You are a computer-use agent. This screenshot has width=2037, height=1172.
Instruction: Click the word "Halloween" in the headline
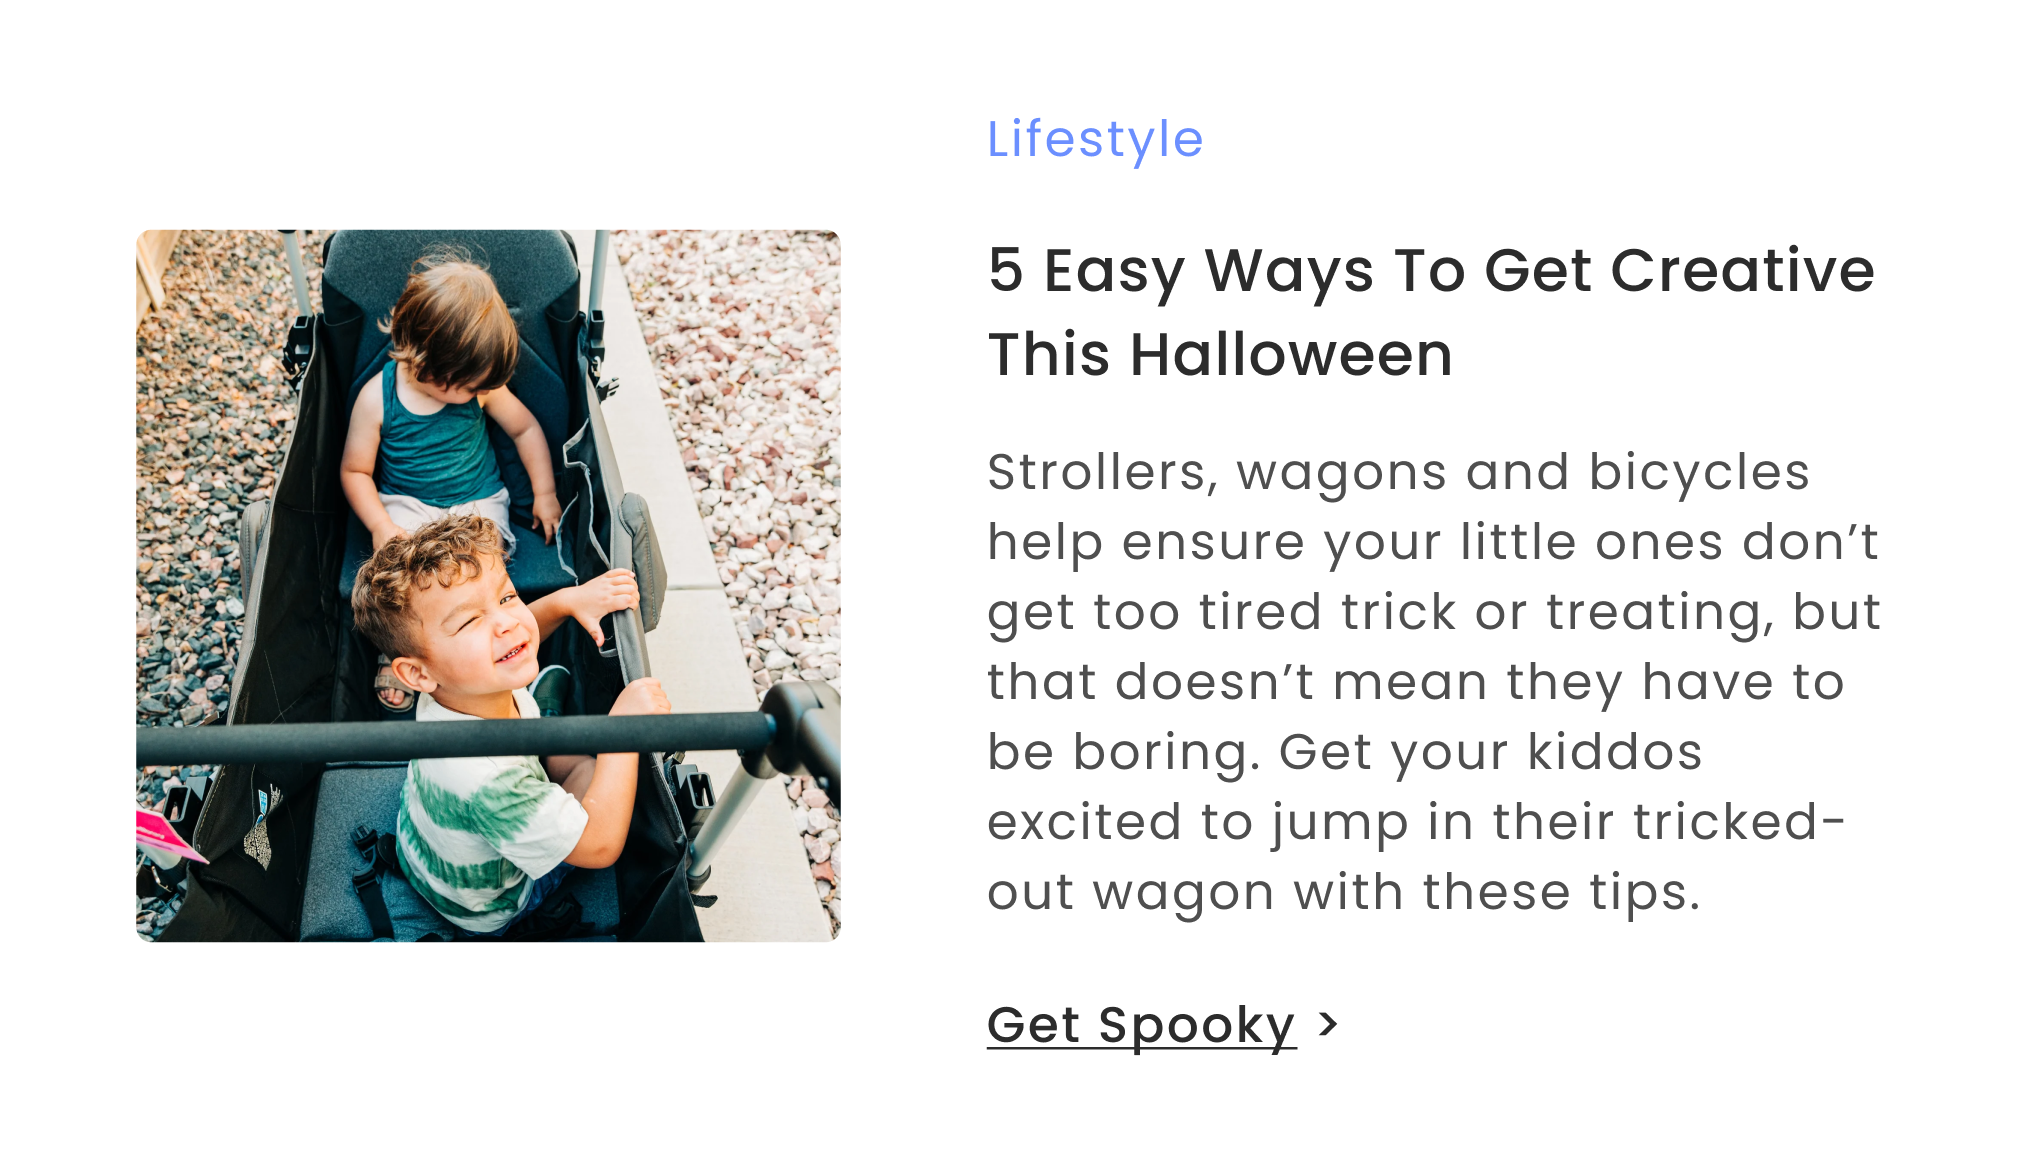coord(1291,355)
